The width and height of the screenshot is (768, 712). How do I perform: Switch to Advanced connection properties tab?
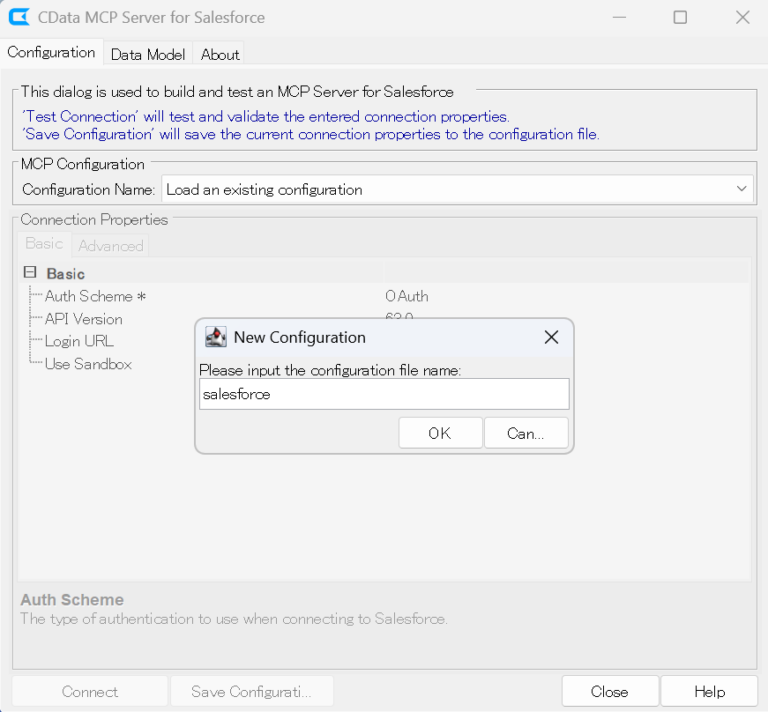[111, 245]
